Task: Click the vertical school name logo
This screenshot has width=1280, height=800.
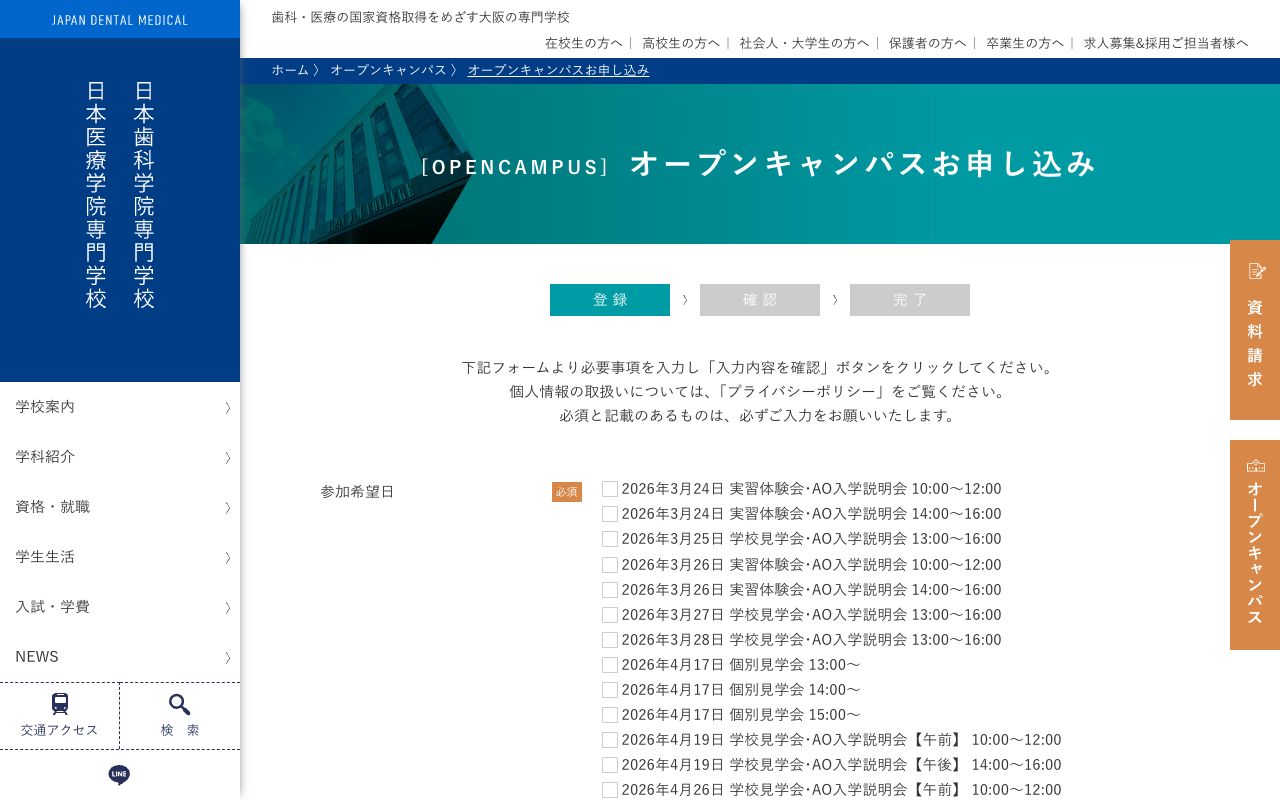Action: point(120,195)
